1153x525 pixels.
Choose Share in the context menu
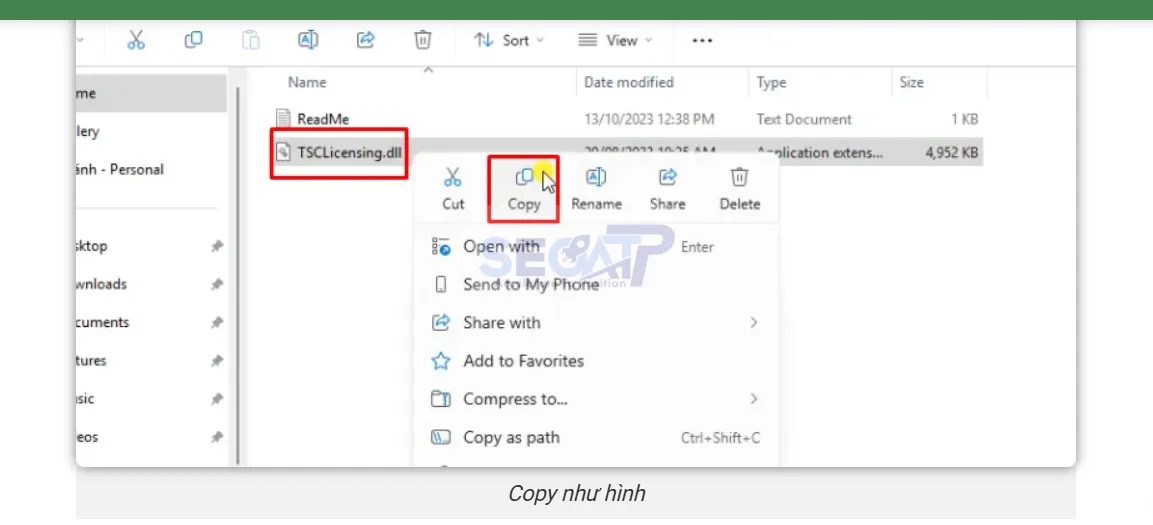pos(667,189)
